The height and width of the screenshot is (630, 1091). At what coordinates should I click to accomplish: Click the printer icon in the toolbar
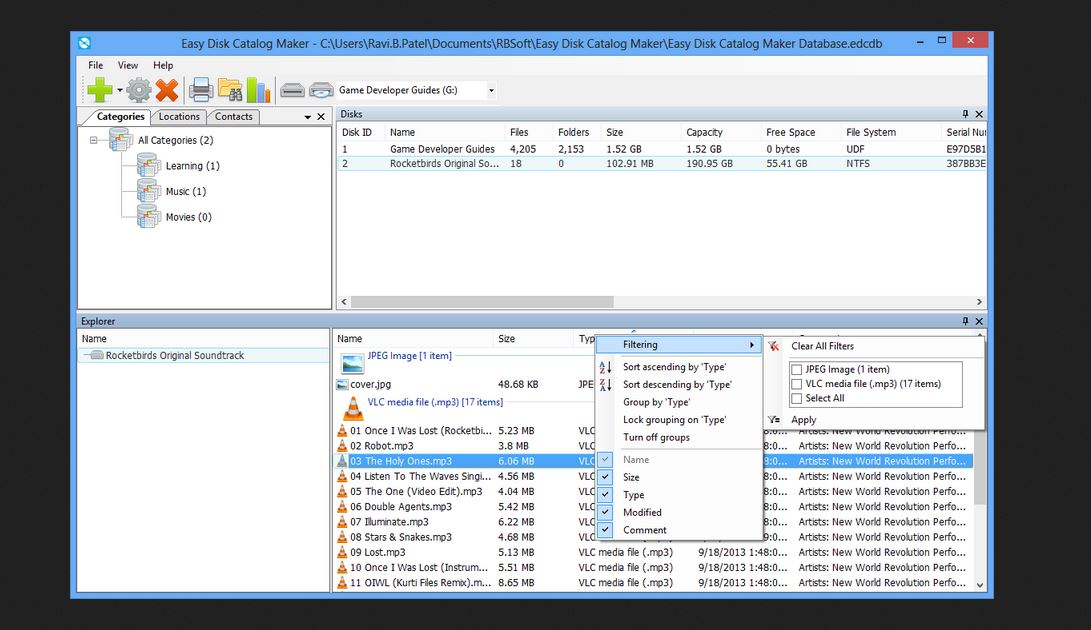201,90
